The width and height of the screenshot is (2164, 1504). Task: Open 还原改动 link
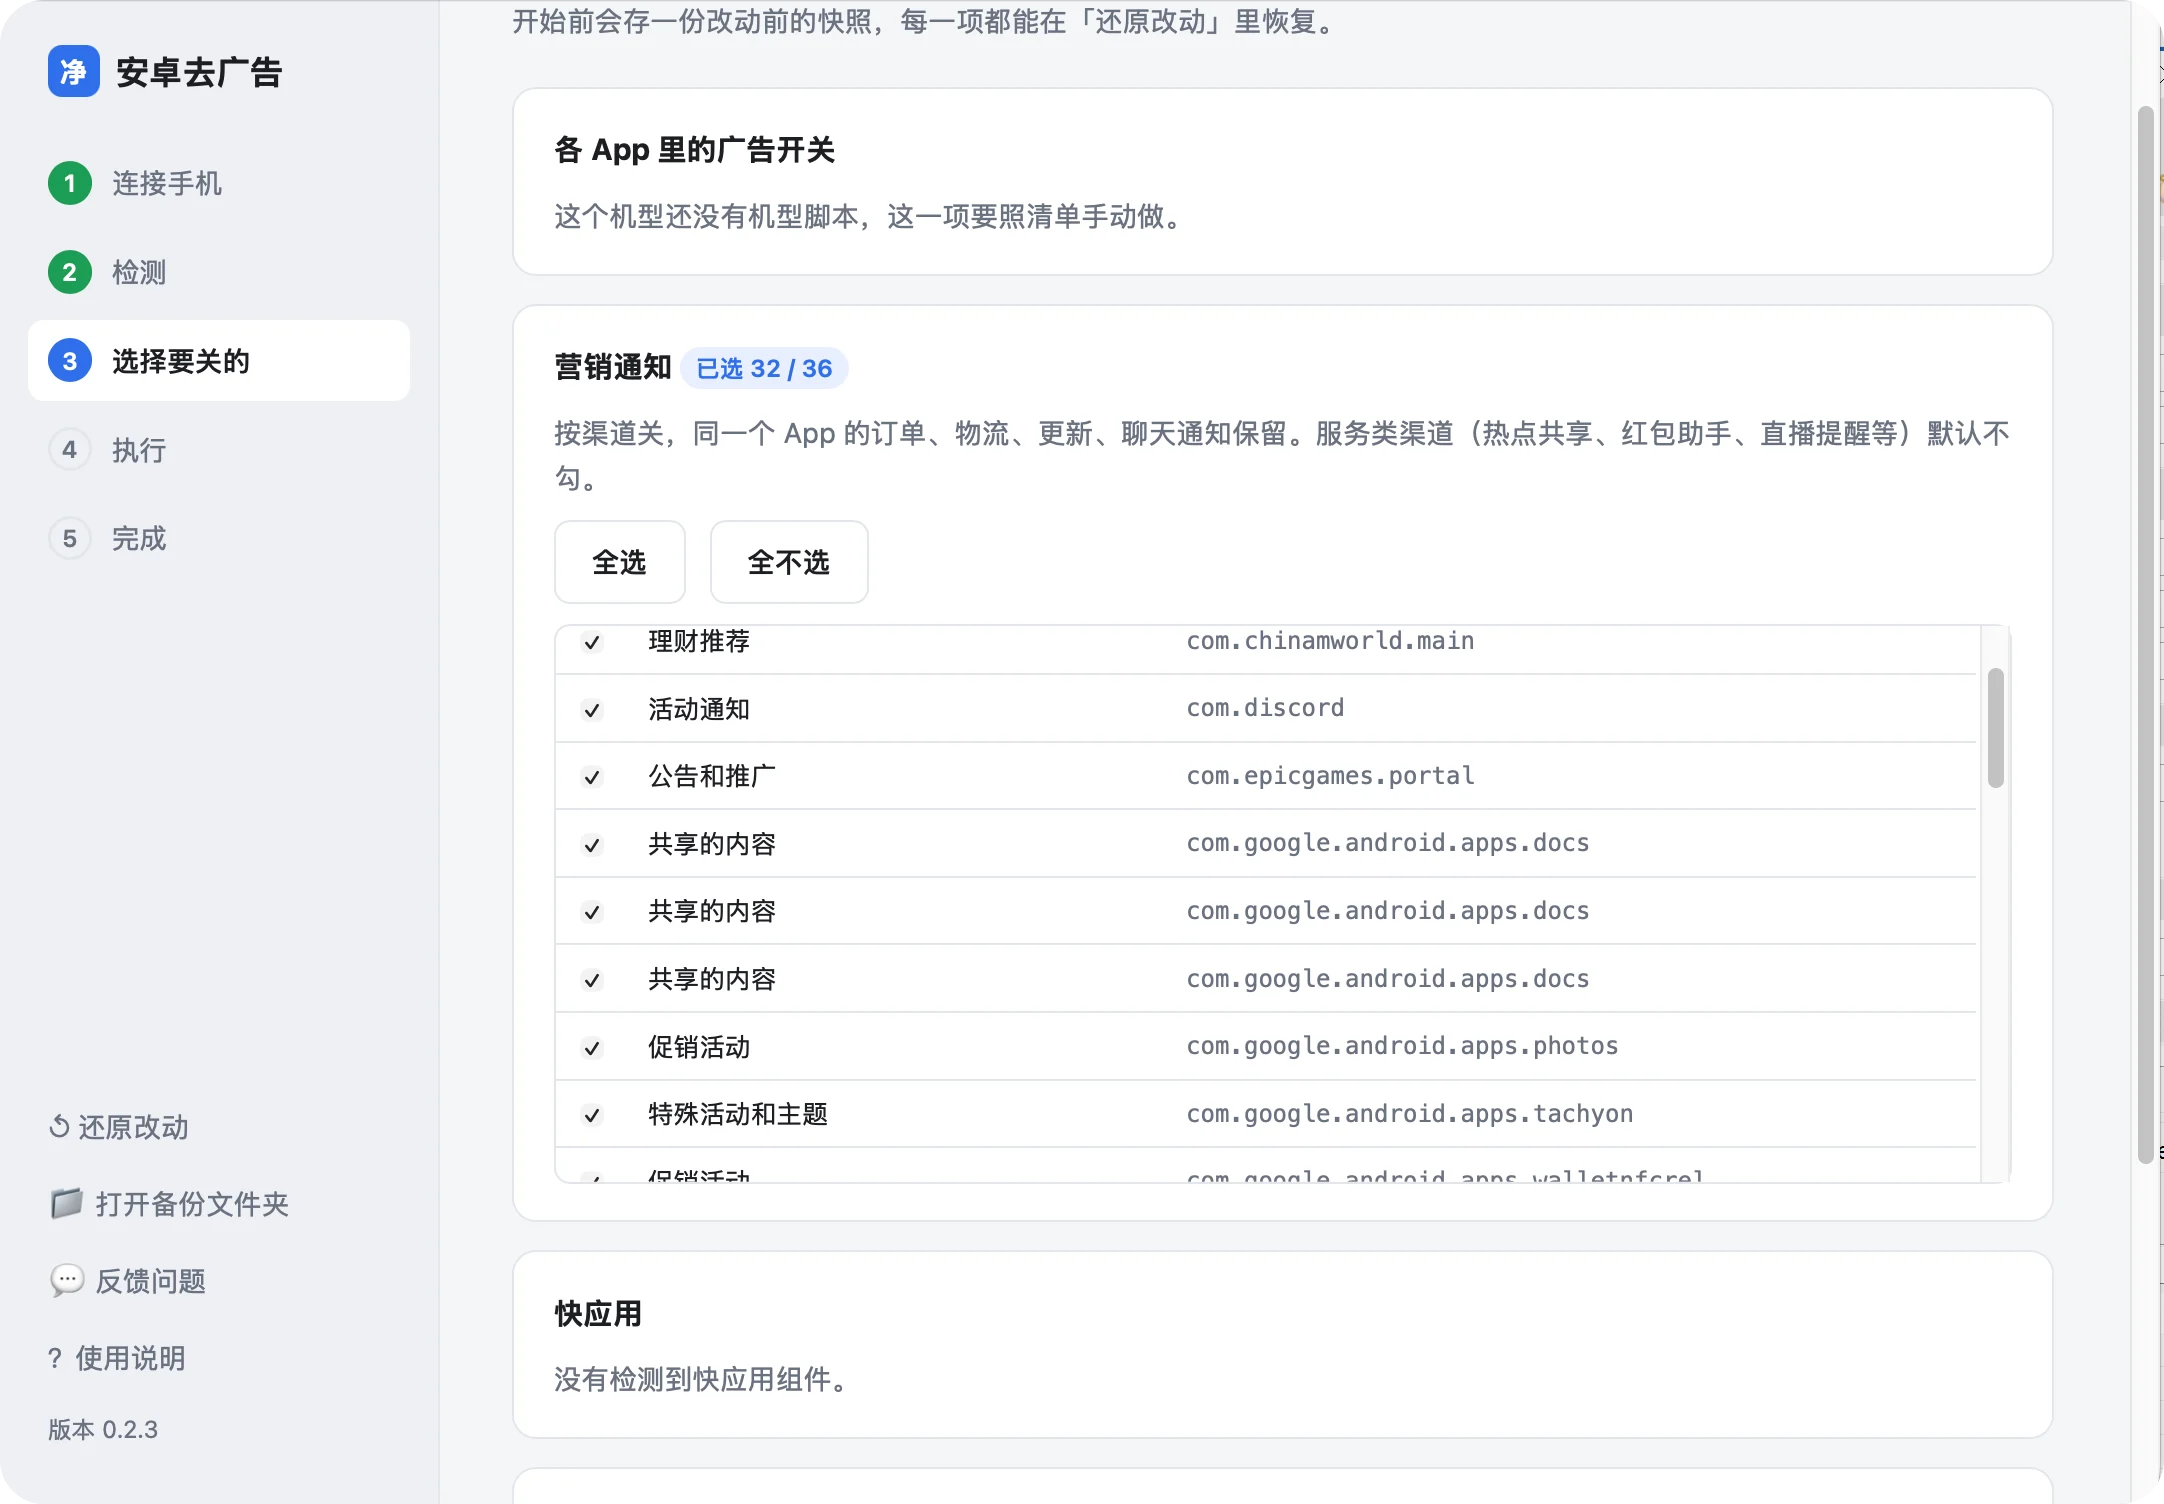[x=119, y=1127]
